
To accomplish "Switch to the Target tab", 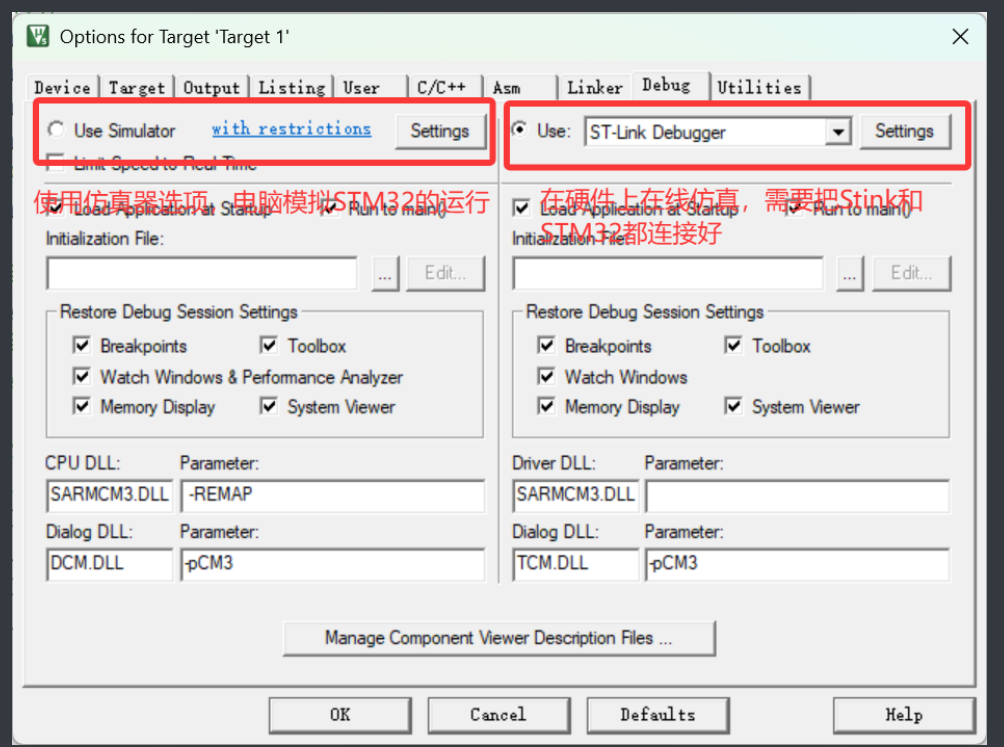I will click(x=136, y=88).
